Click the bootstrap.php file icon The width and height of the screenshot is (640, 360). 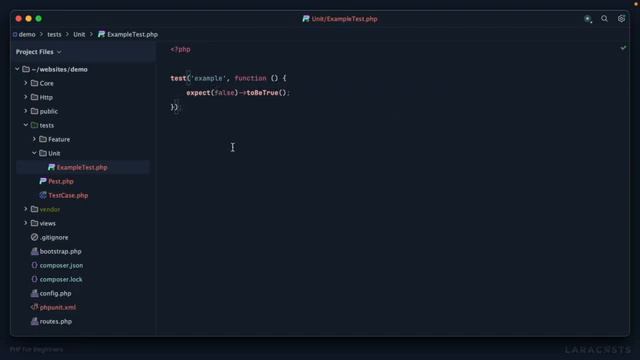pyautogui.click(x=34, y=251)
